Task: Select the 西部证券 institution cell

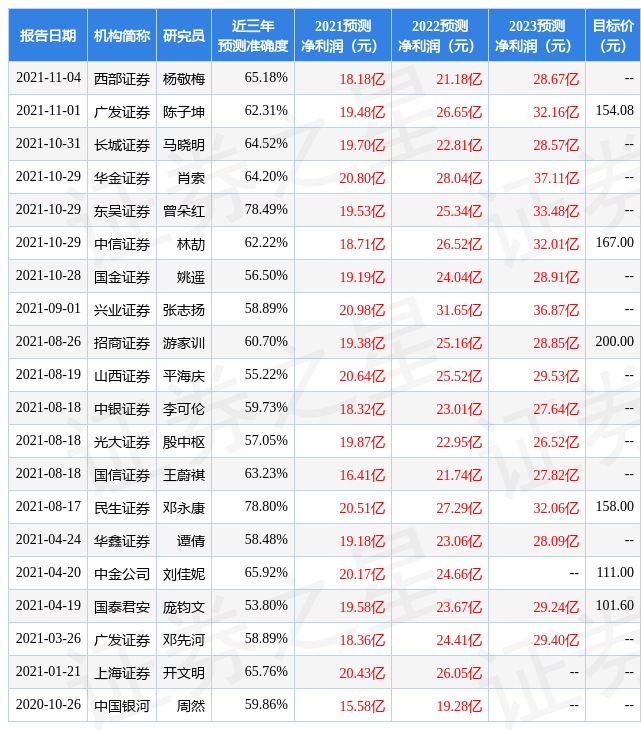Action: pos(122,79)
